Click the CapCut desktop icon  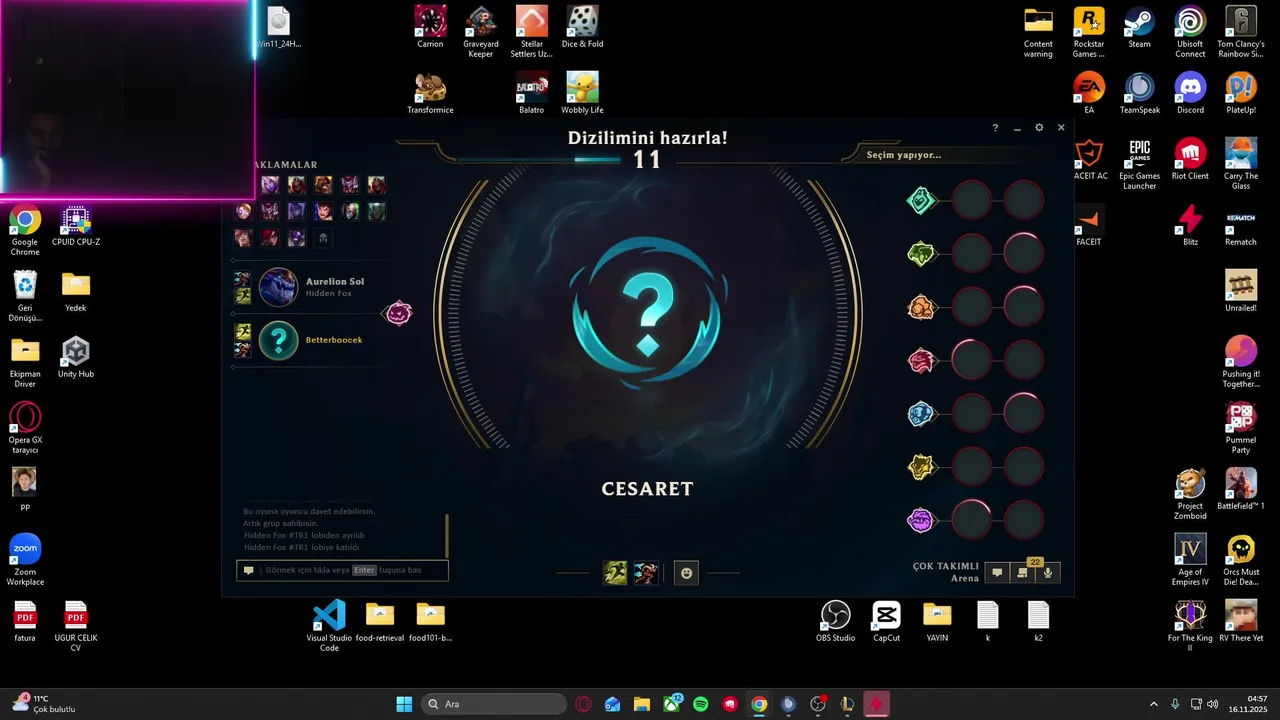point(886,621)
